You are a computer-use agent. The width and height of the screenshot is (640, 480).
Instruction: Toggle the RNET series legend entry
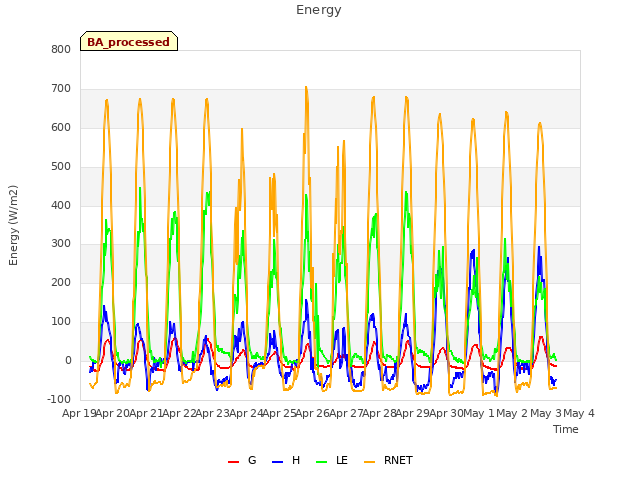(x=388, y=460)
